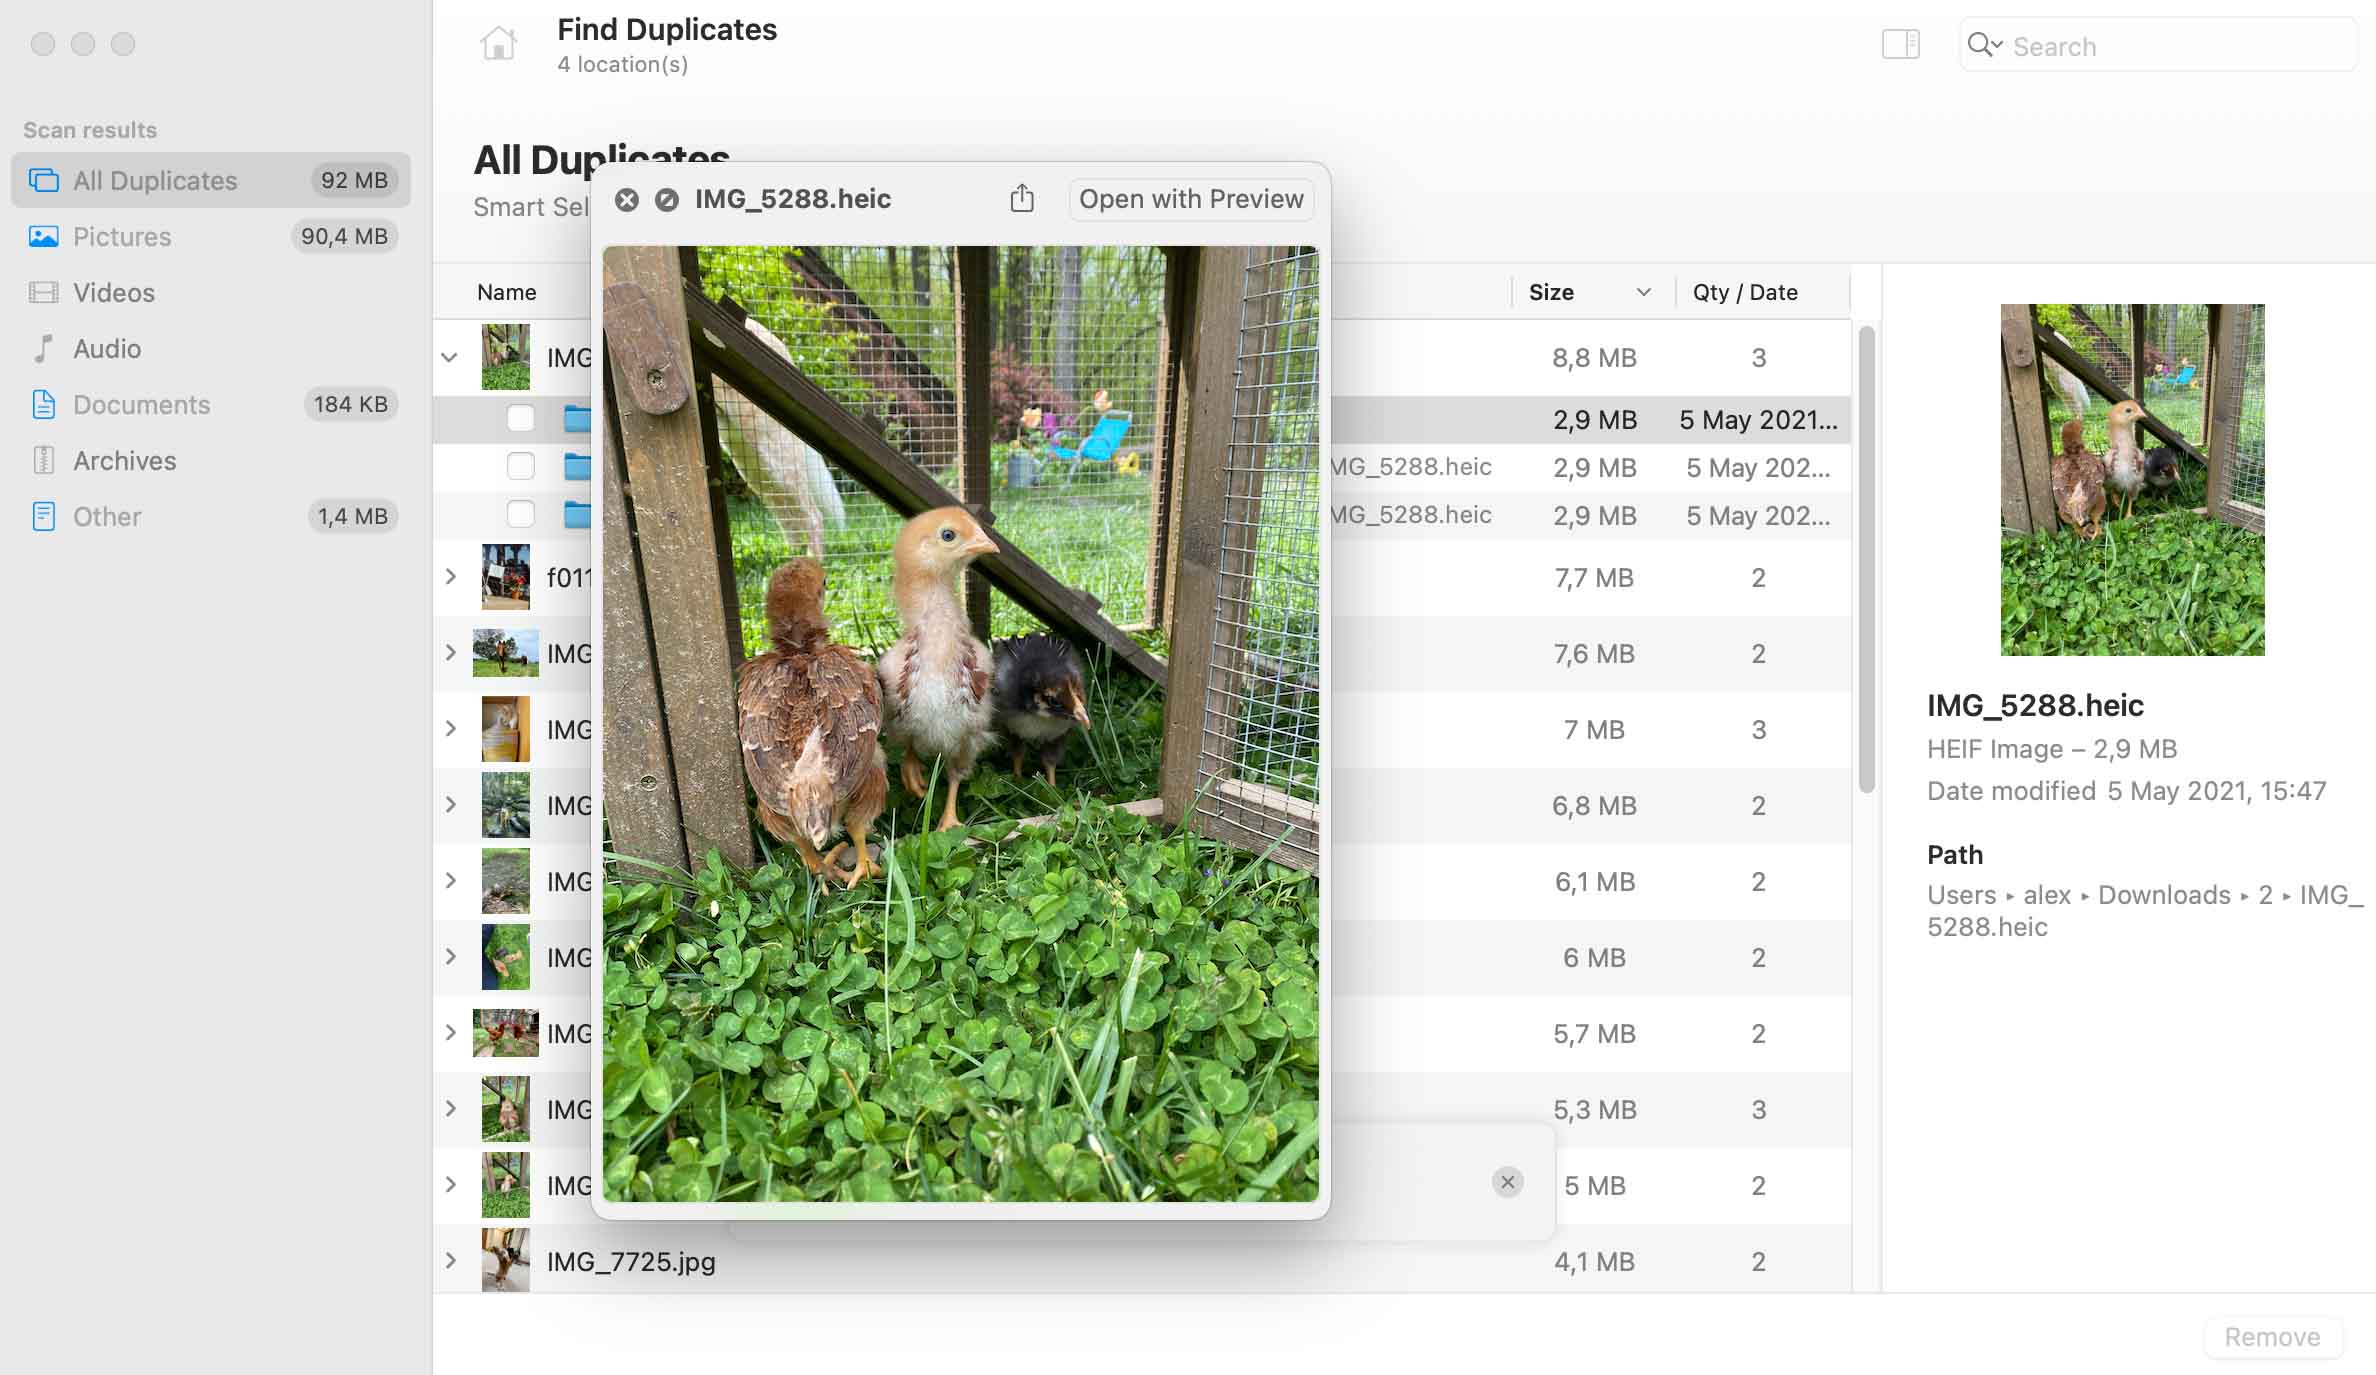This screenshot has width=2376, height=1375.
Task: Click the green checkmark status icon
Action: tap(666, 200)
